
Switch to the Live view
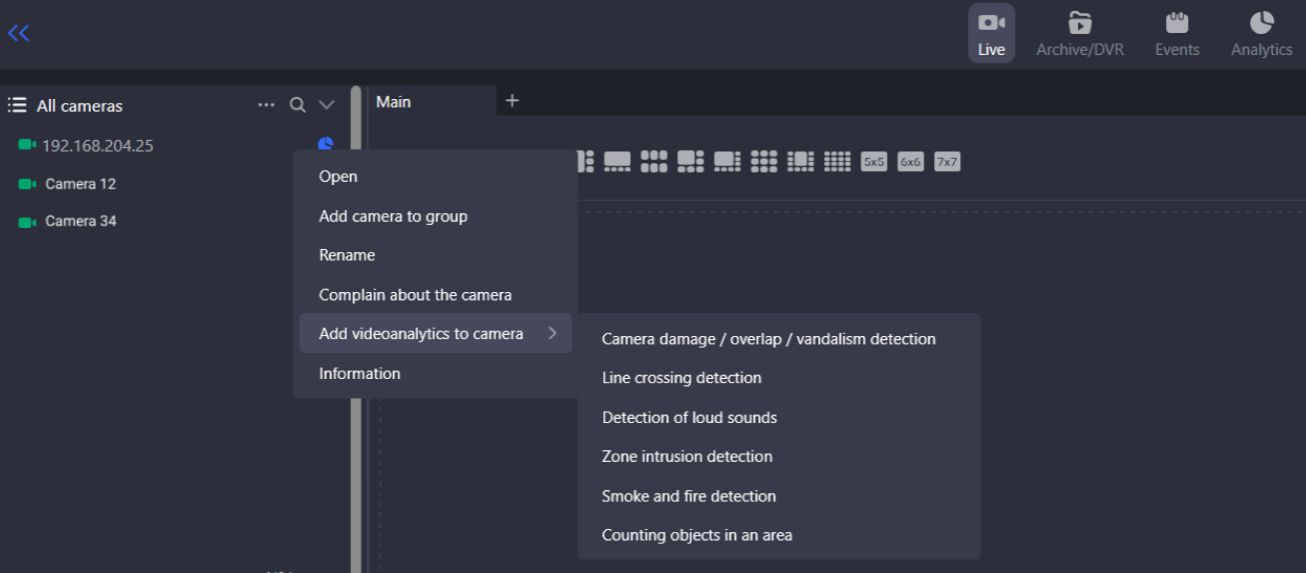coord(991,33)
